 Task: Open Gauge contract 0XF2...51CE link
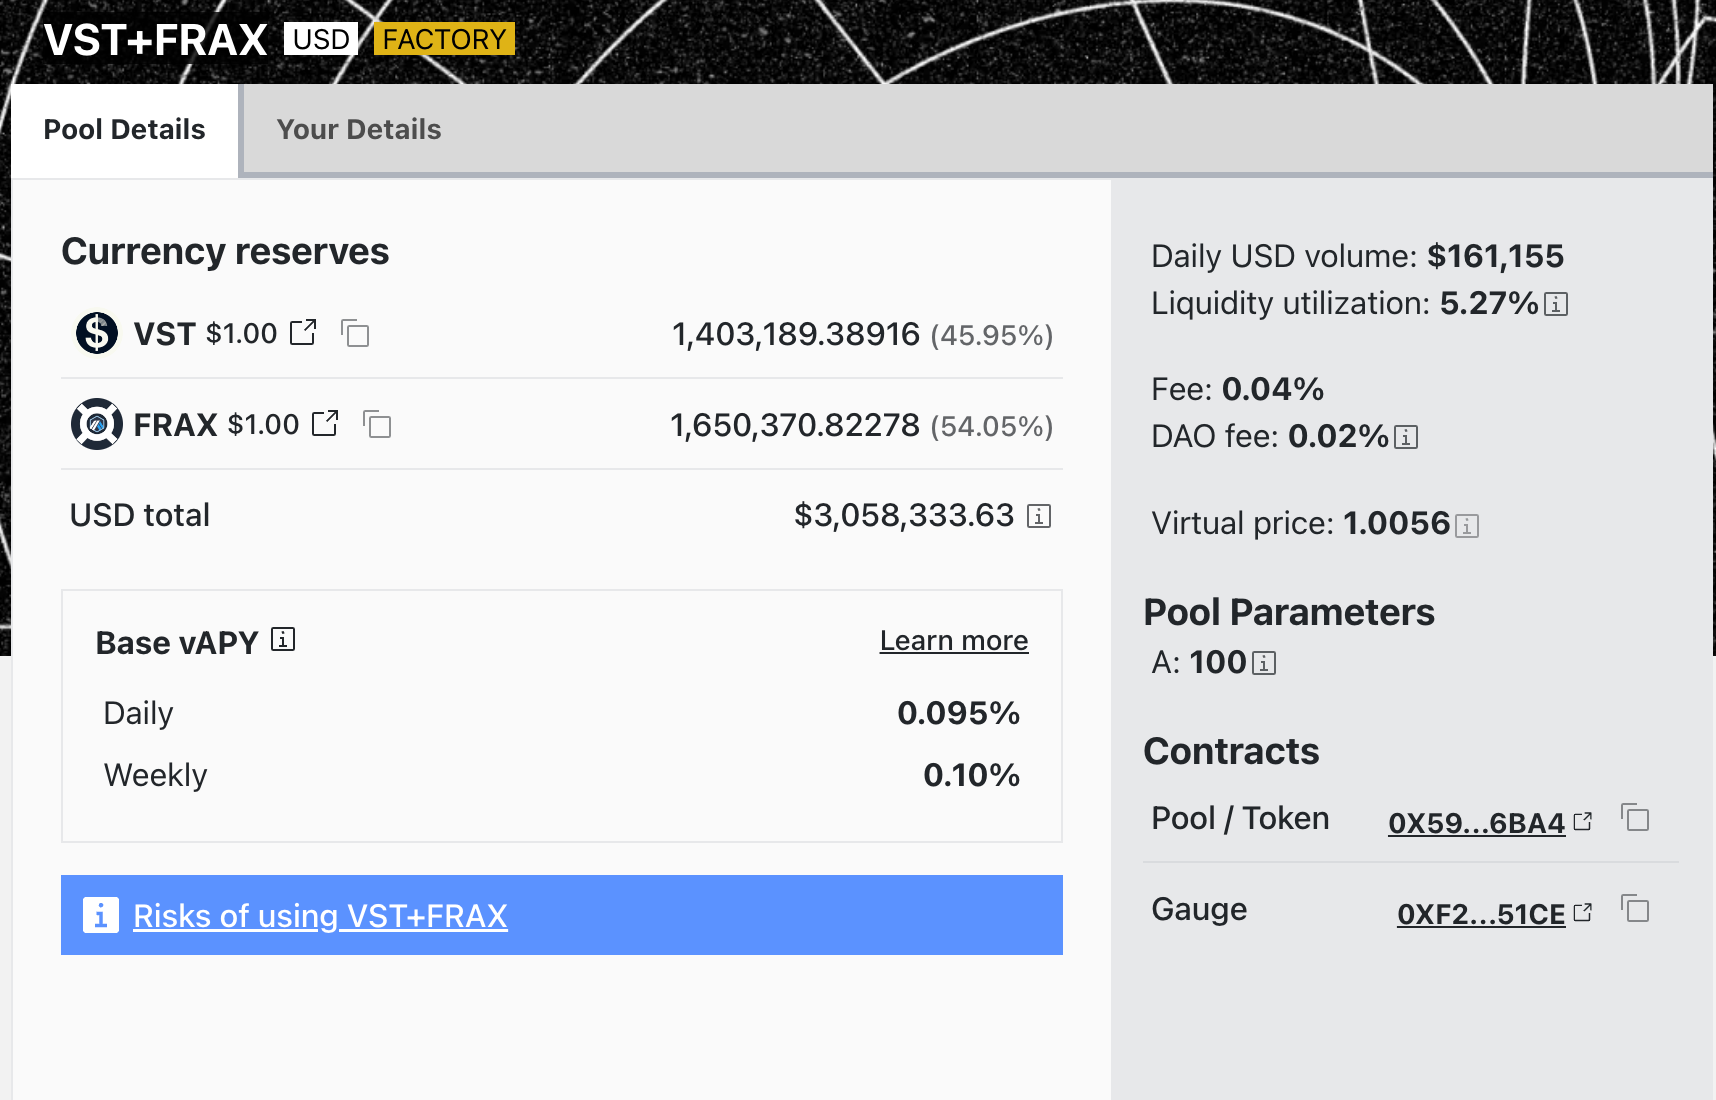pos(1480,914)
